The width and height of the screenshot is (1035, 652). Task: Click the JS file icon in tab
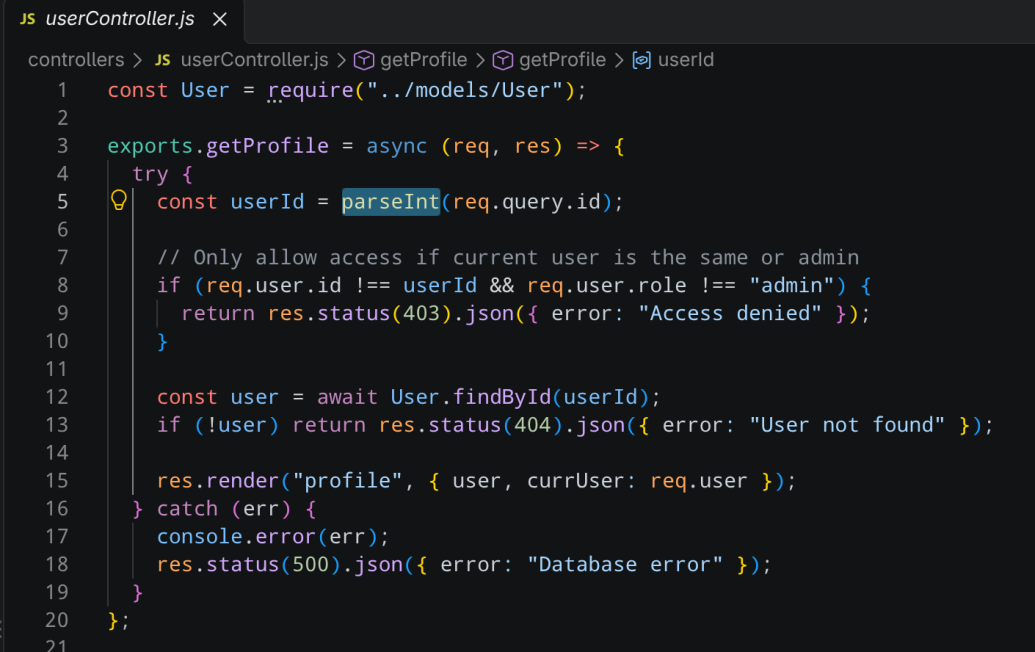click(x=28, y=19)
